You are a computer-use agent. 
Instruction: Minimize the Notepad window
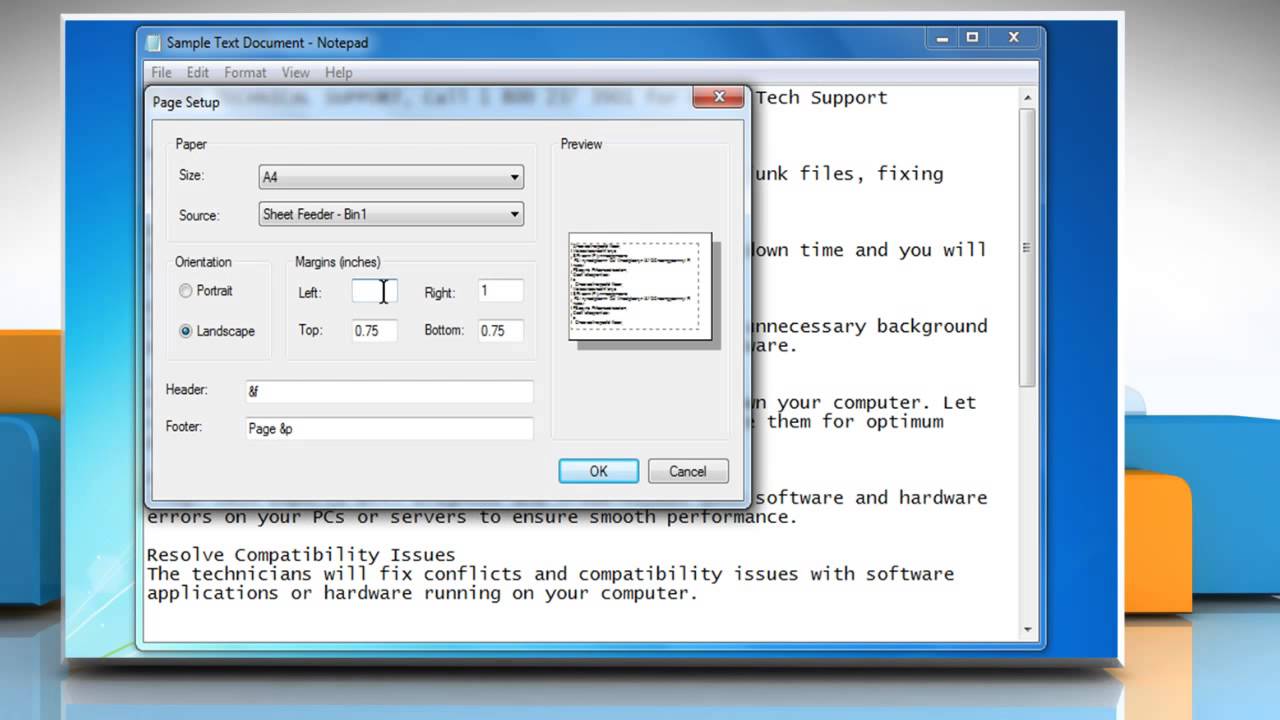pos(940,38)
